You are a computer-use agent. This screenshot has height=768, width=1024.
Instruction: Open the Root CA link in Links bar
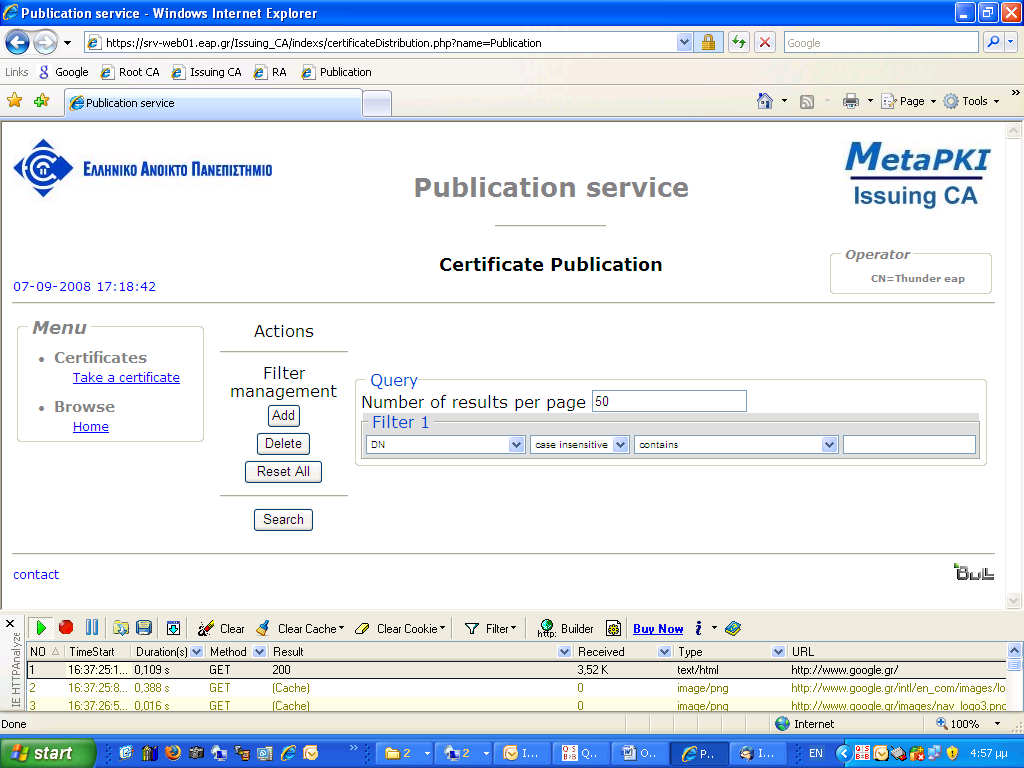pos(130,72)
